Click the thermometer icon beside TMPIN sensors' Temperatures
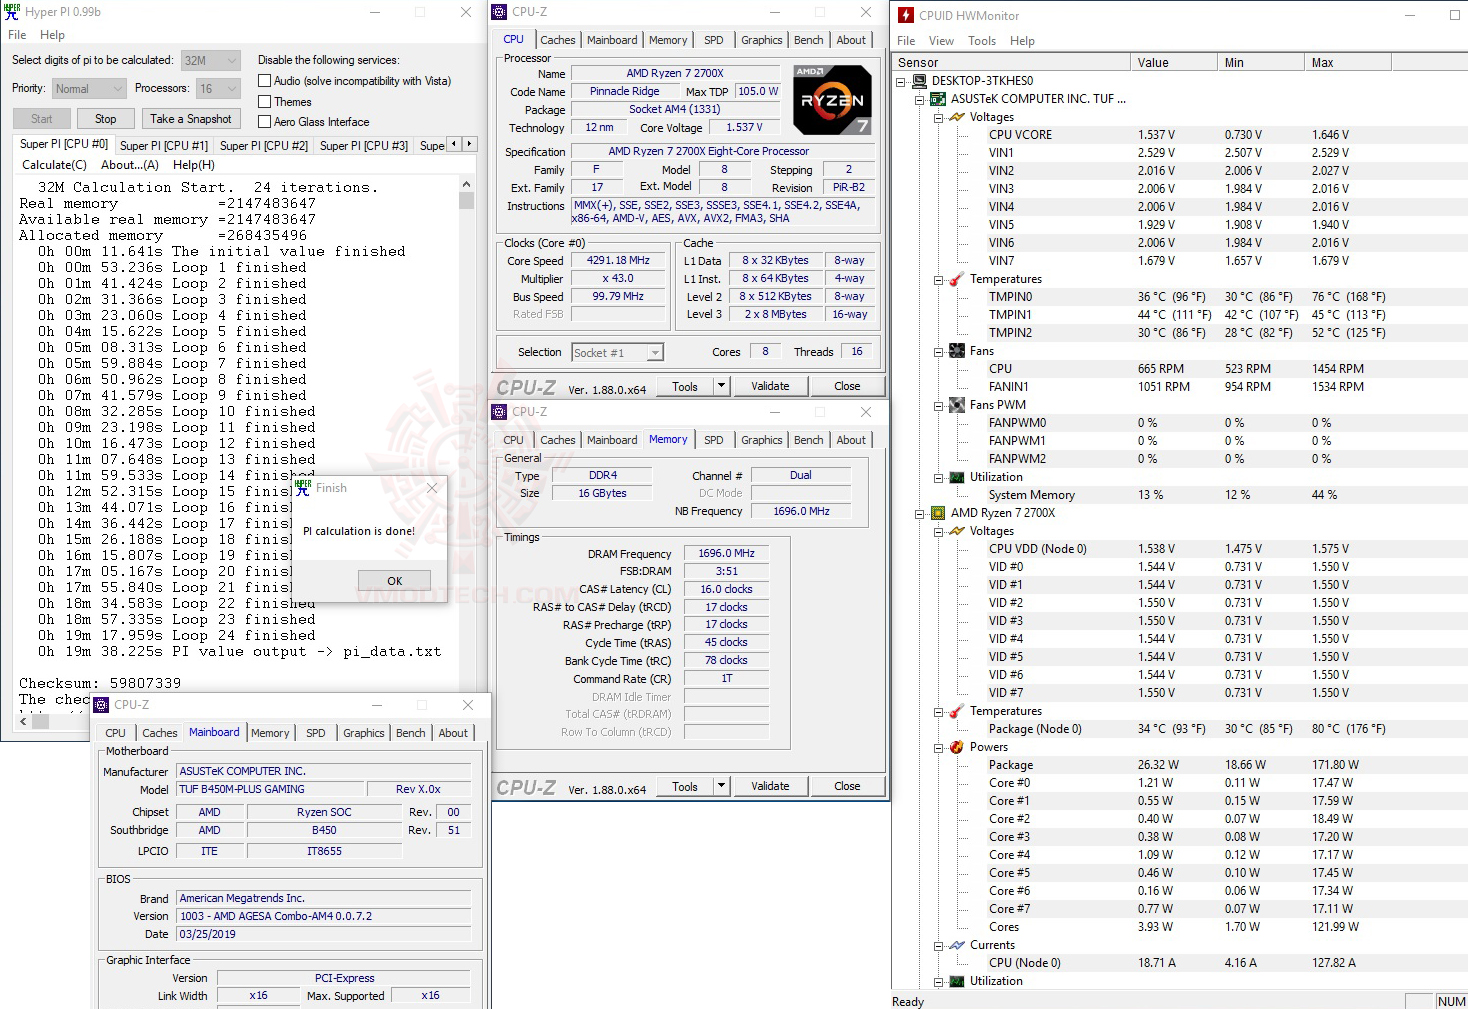Viewport: 1468px width, 1009px height. pyautogui.click(x=957, y=279)
